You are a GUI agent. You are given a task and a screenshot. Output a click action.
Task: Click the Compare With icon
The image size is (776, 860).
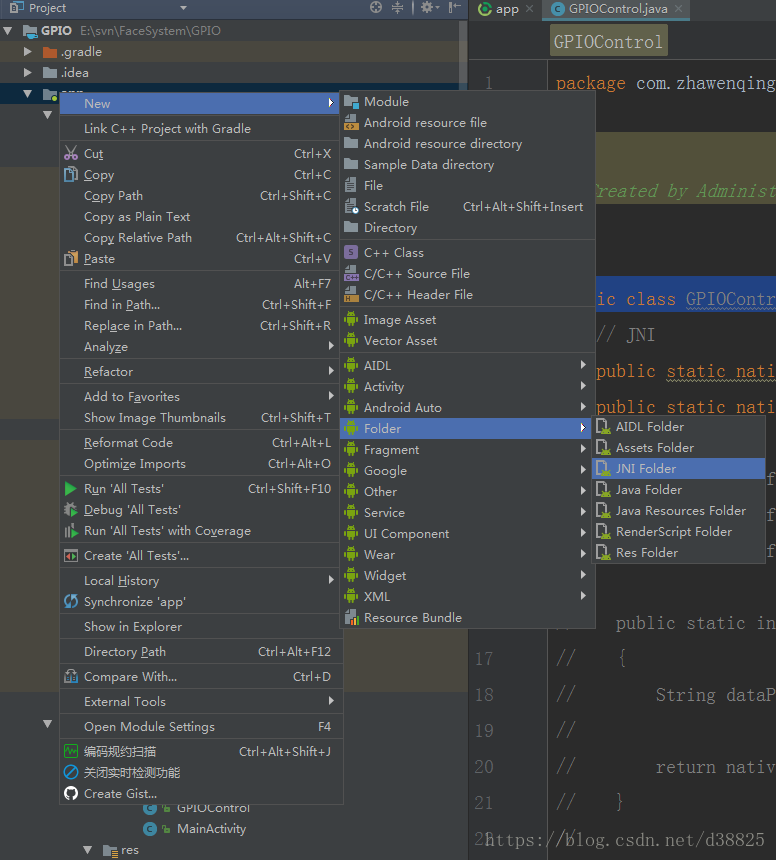pyautogui.click(x=71, y=676)
